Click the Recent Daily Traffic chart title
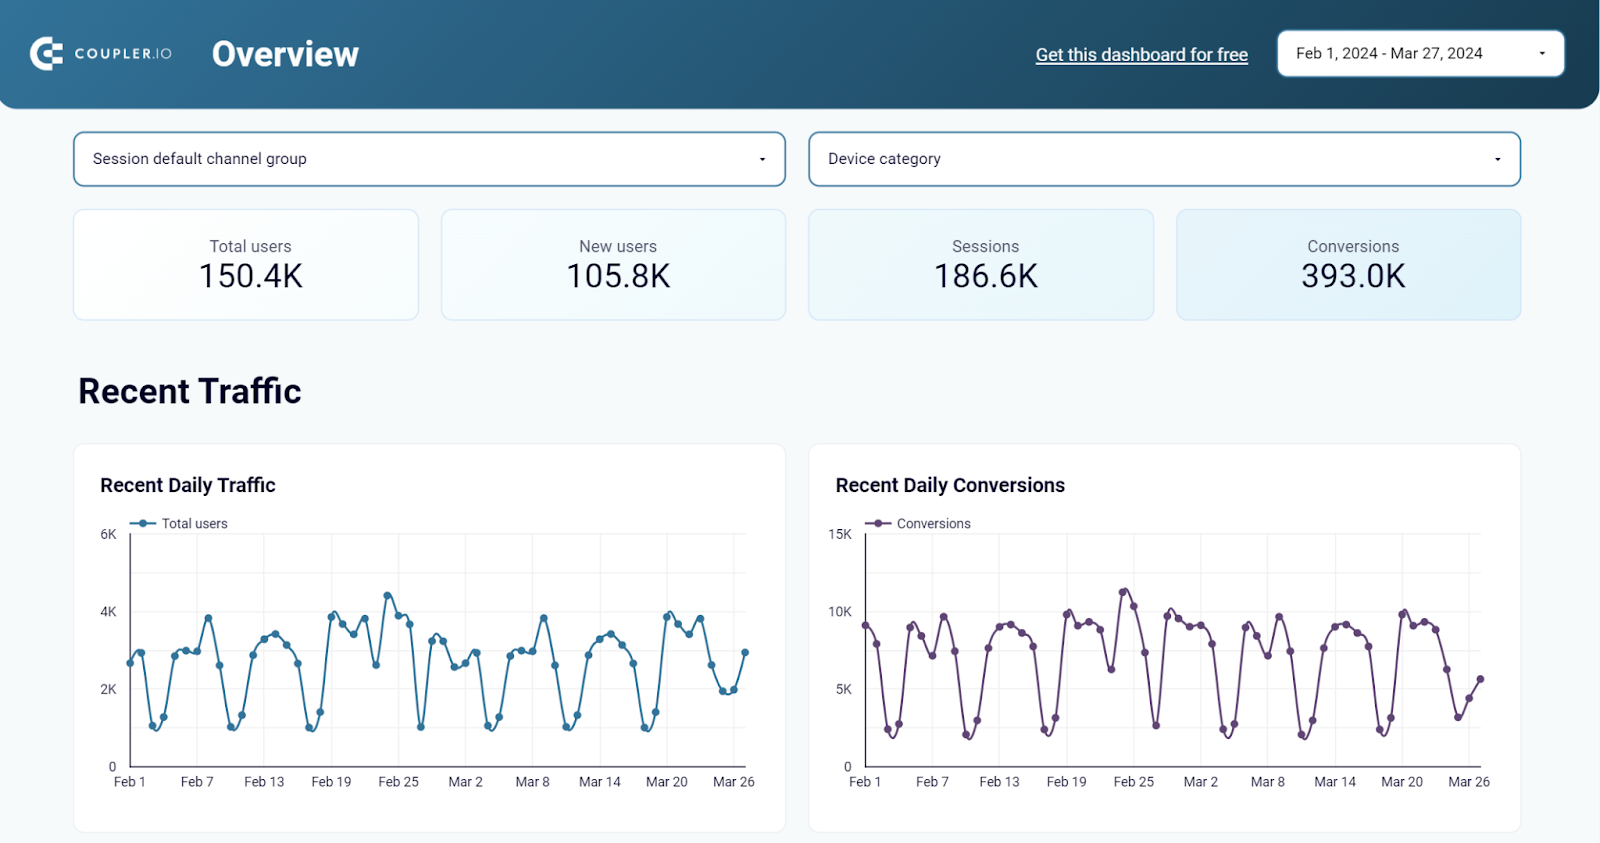 click(x=188, y=485)
